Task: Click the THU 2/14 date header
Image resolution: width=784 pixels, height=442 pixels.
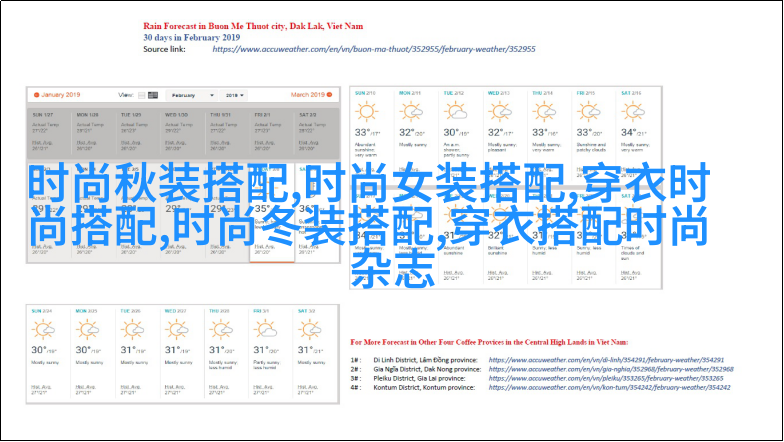Action: tap(542, 93)
